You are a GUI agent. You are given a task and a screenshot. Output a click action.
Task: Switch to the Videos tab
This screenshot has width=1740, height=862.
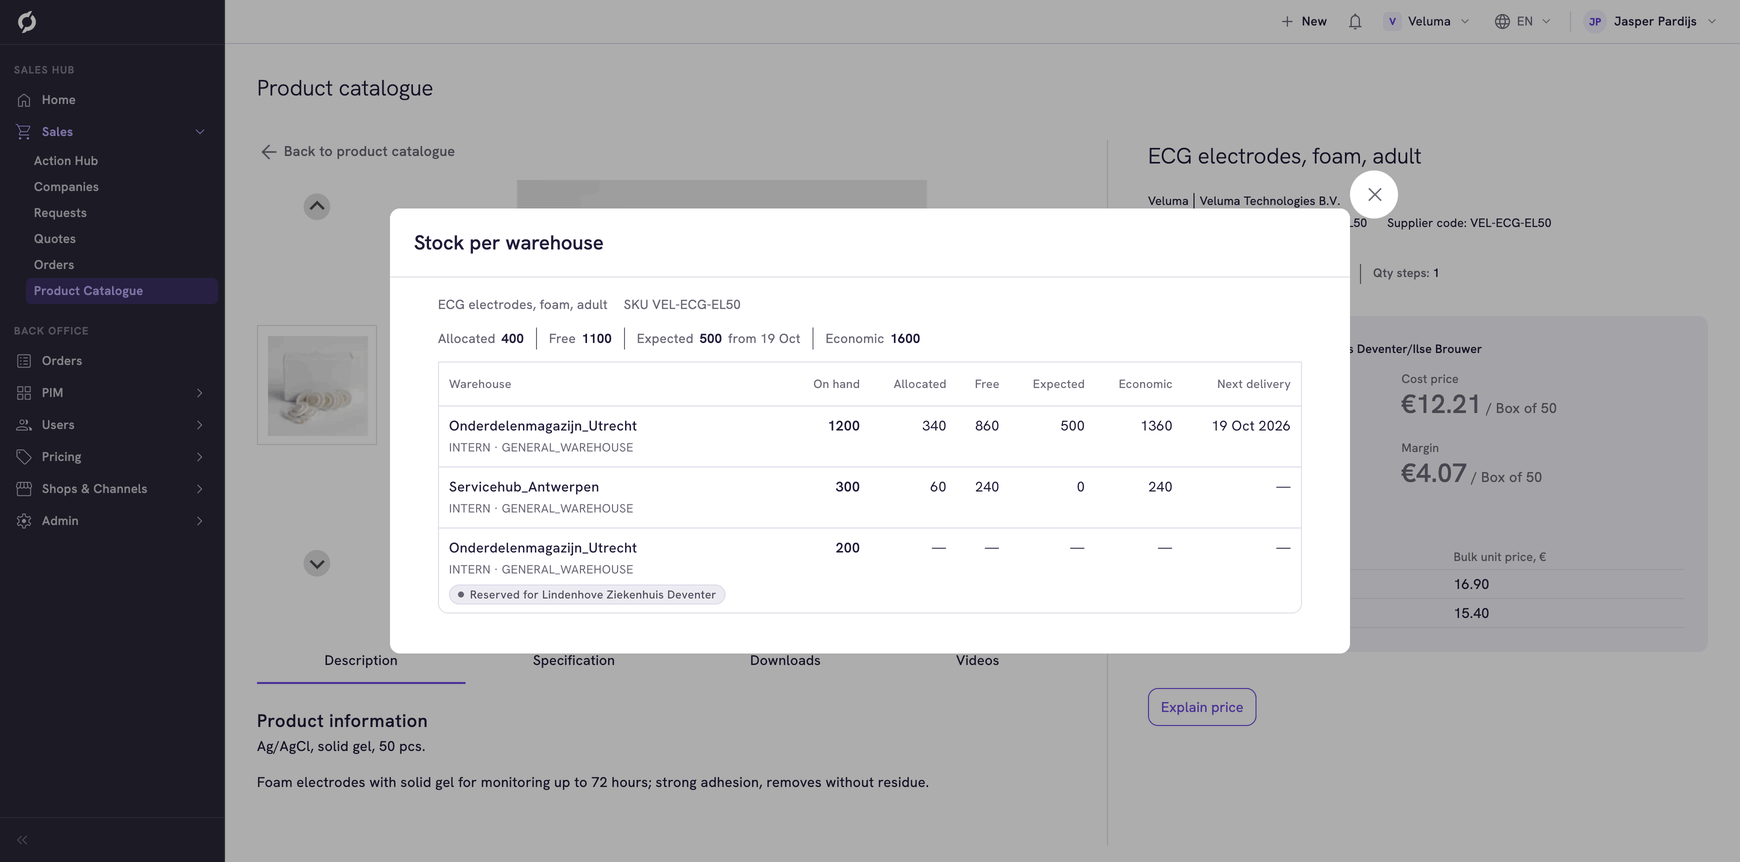[x=977, y=661]
